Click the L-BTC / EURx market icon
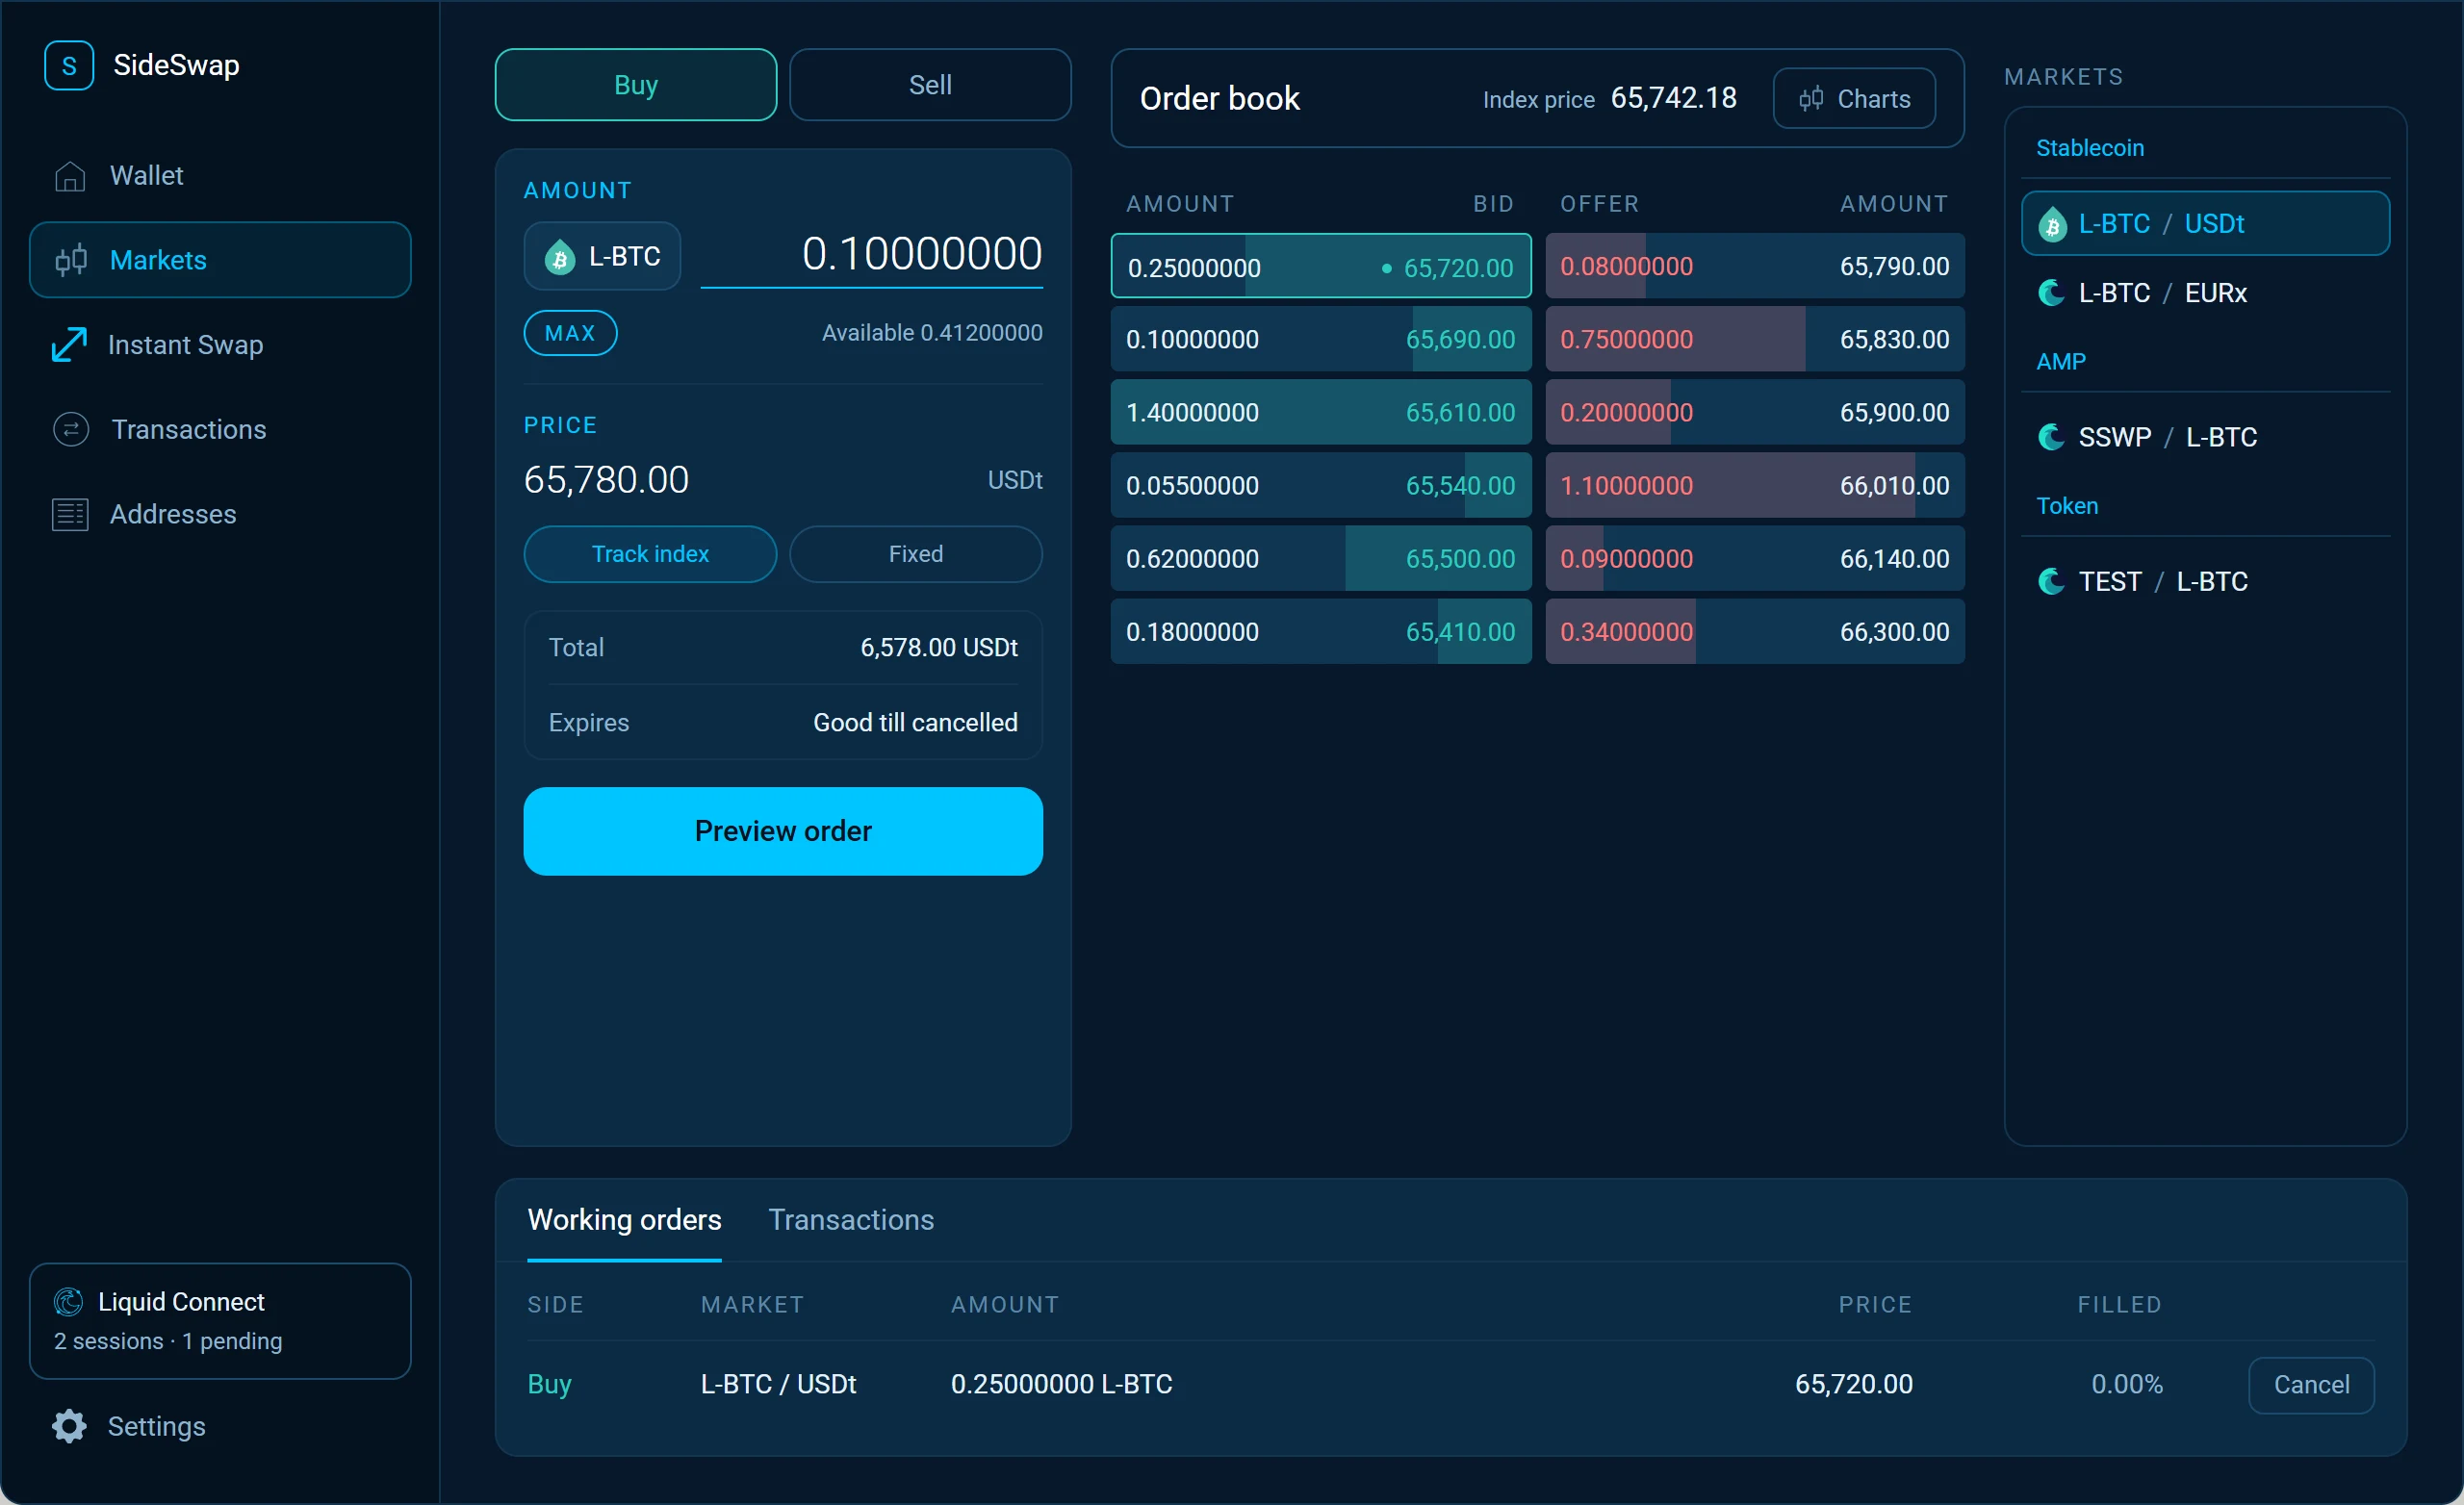 click(2052, 293)
